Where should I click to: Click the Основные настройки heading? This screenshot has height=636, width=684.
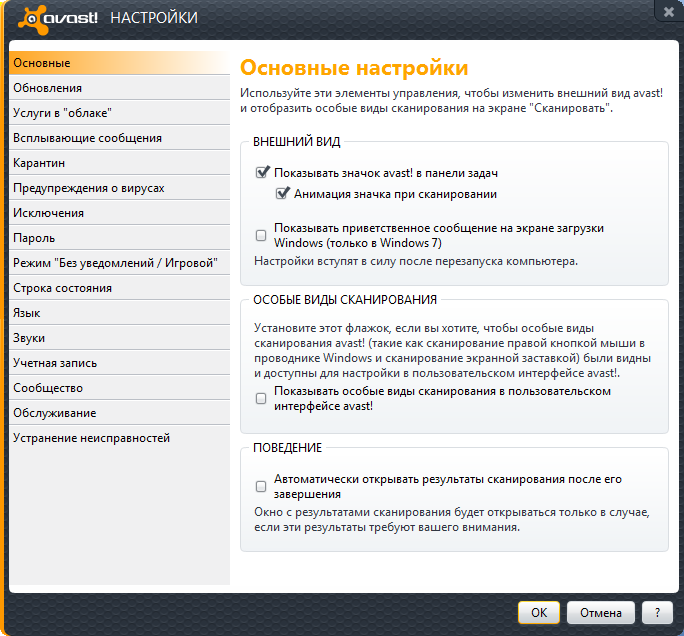tap(354, 68)
